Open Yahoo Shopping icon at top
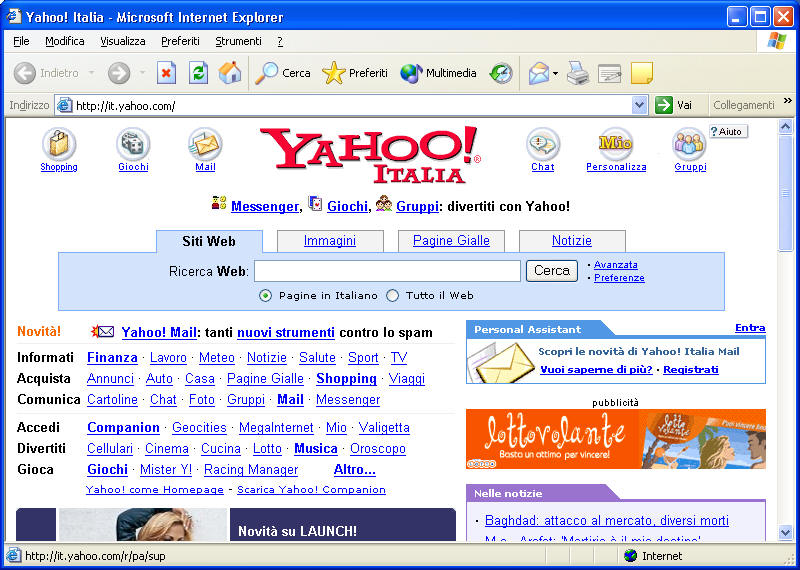 point(59,144)
